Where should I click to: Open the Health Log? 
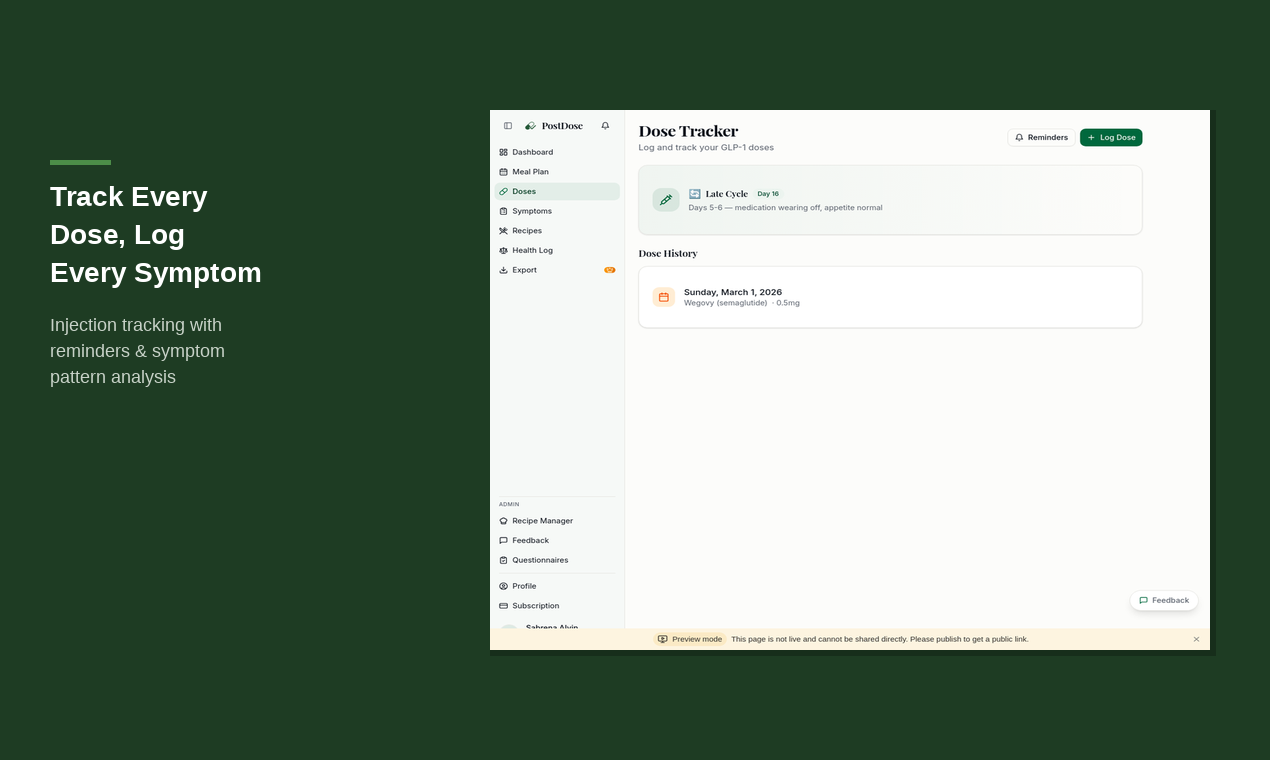tap(557, 250)
